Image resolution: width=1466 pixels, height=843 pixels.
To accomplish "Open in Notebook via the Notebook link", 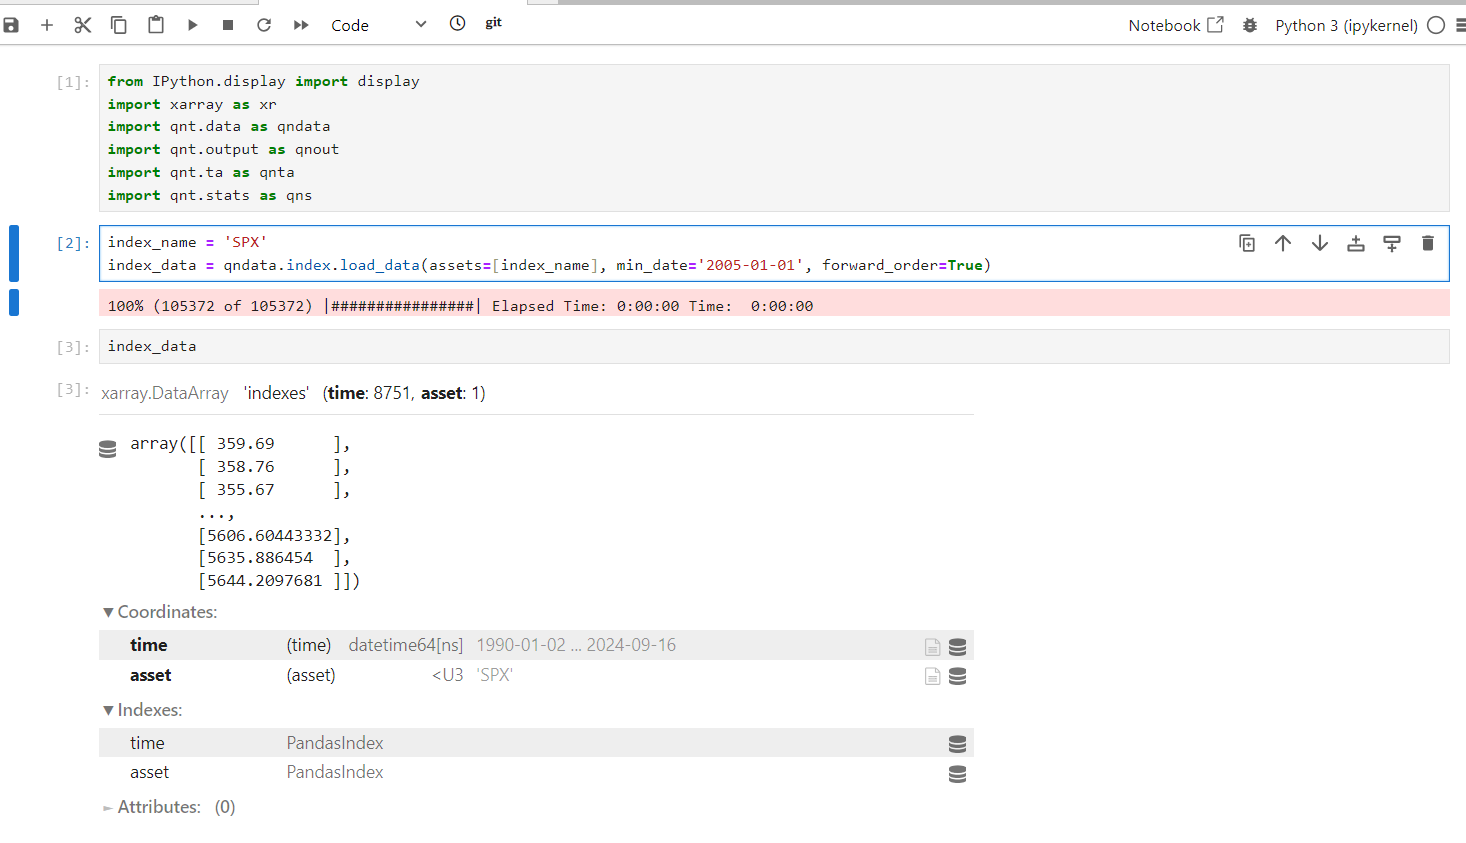I will (x=1176, y=25).
